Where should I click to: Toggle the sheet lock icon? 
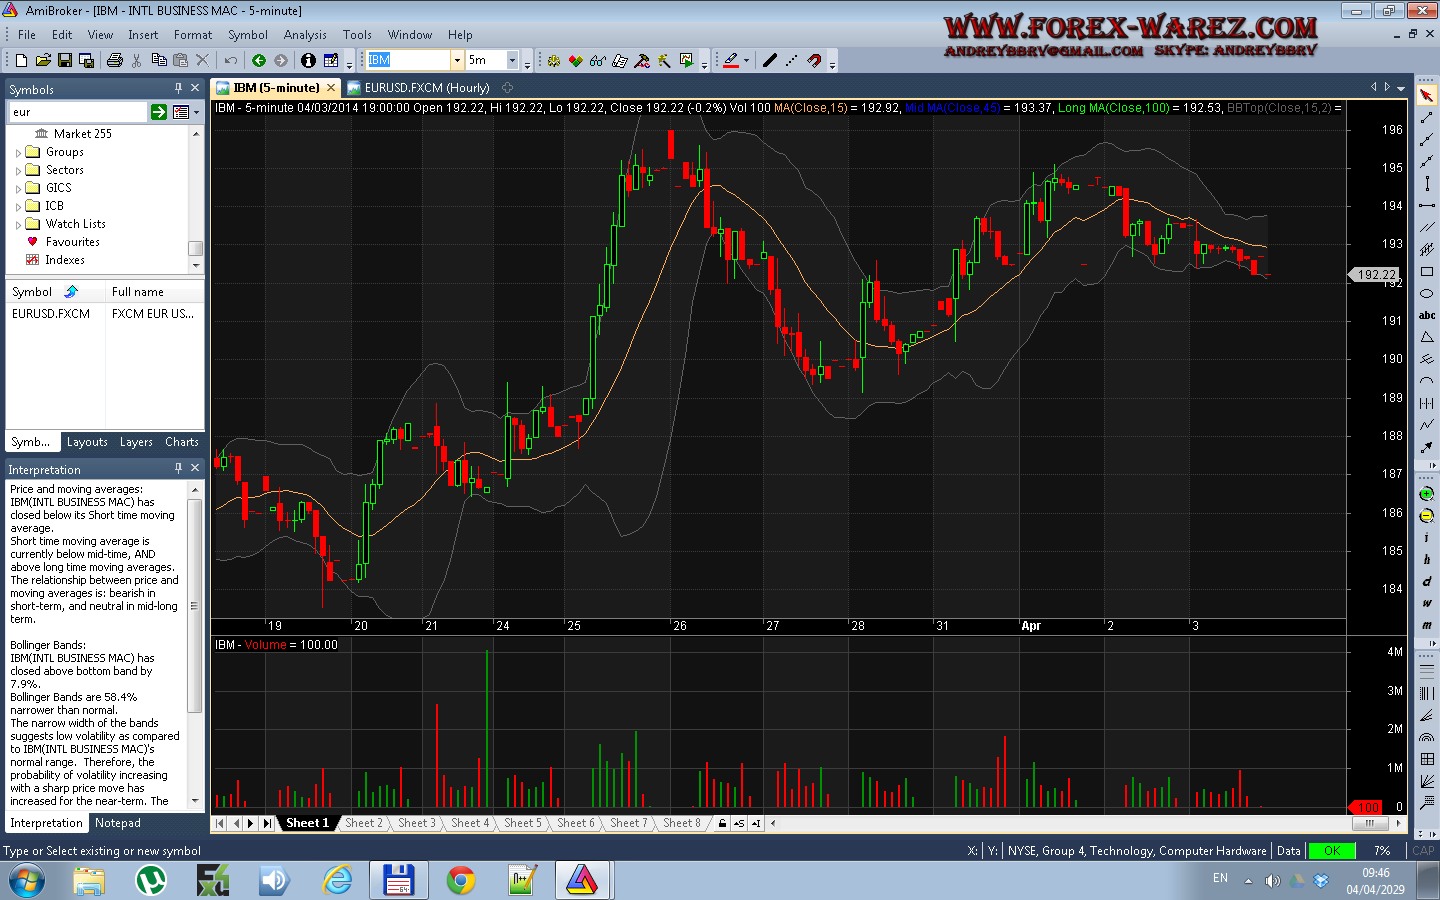tap(722, 823)
